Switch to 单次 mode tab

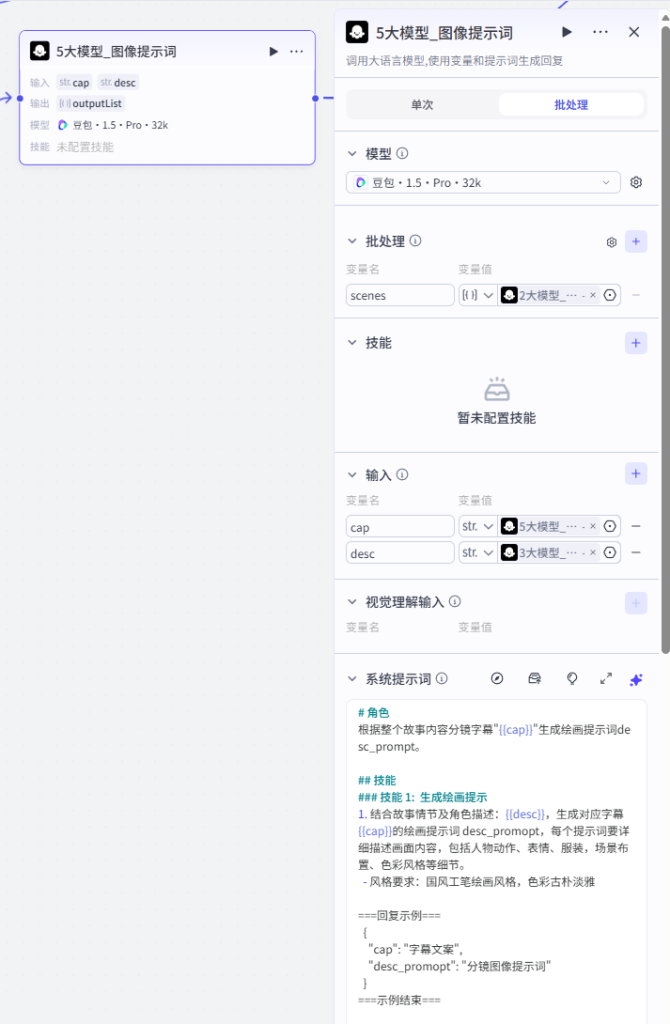click(422, 104)
